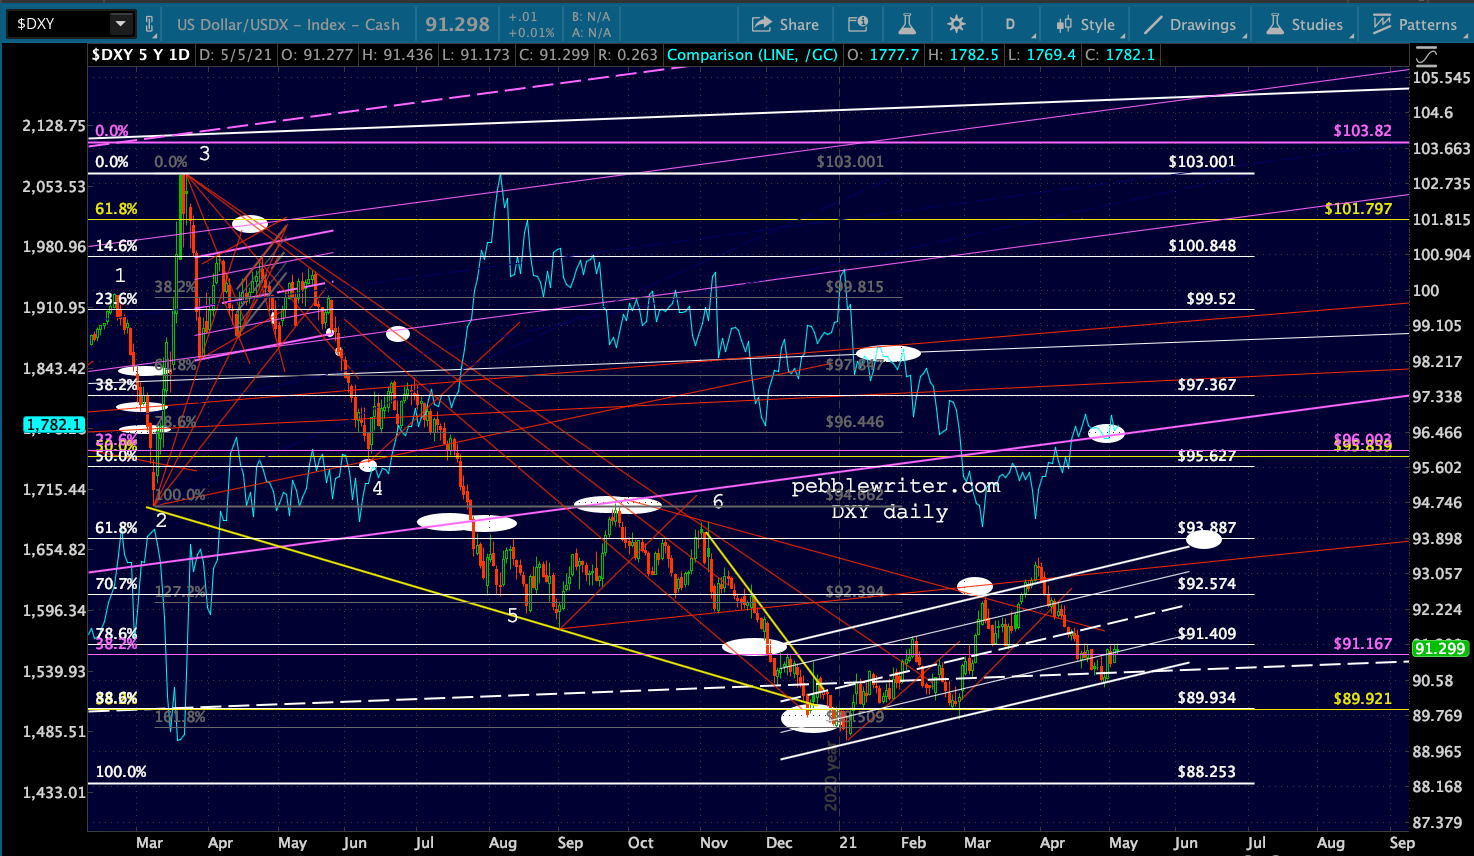
Task: Click the 14.6% Fibonacci label
Action: point(117,246)
